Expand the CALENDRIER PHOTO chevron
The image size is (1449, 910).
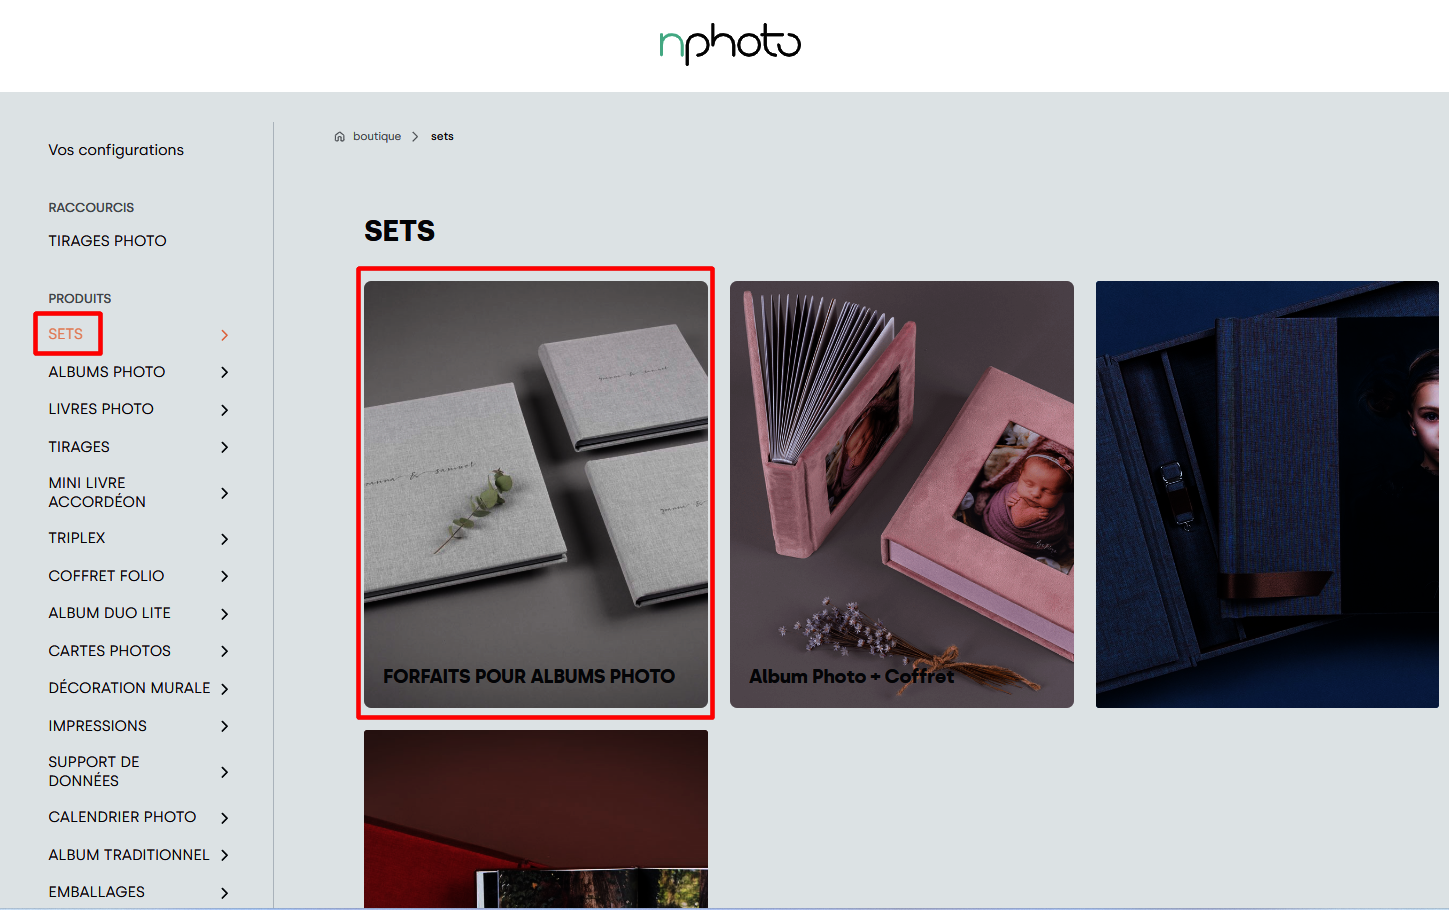pos(225,818)
